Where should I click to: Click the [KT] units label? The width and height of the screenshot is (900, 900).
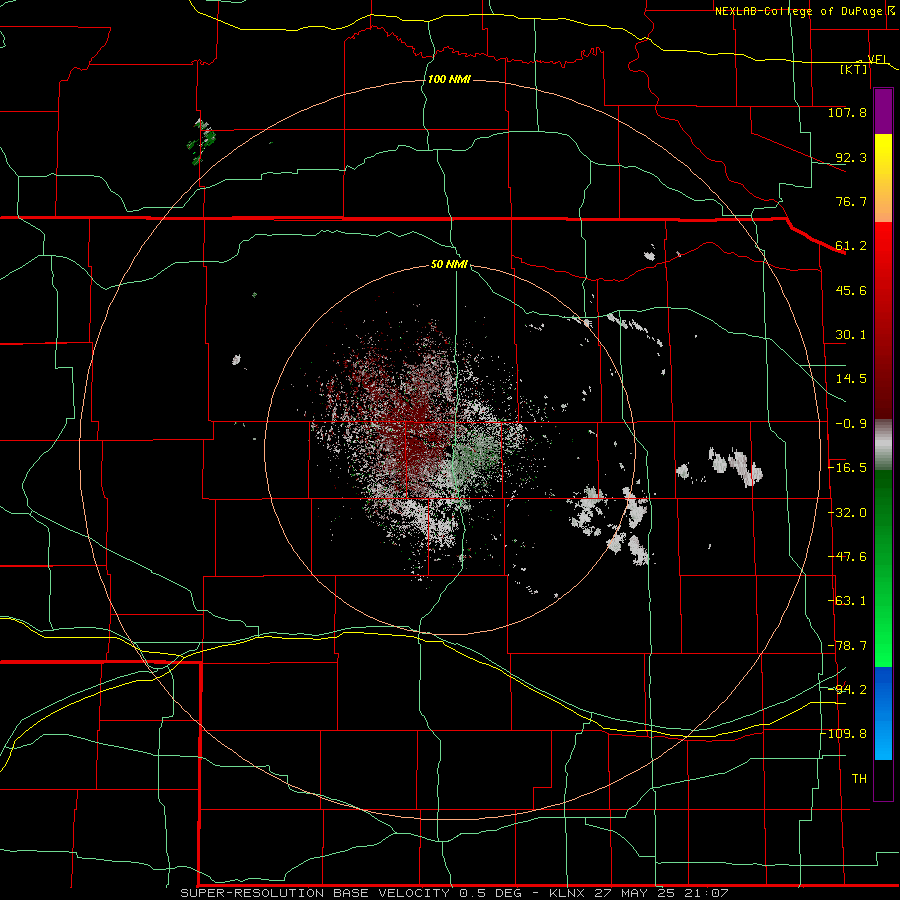pos(854,69)
